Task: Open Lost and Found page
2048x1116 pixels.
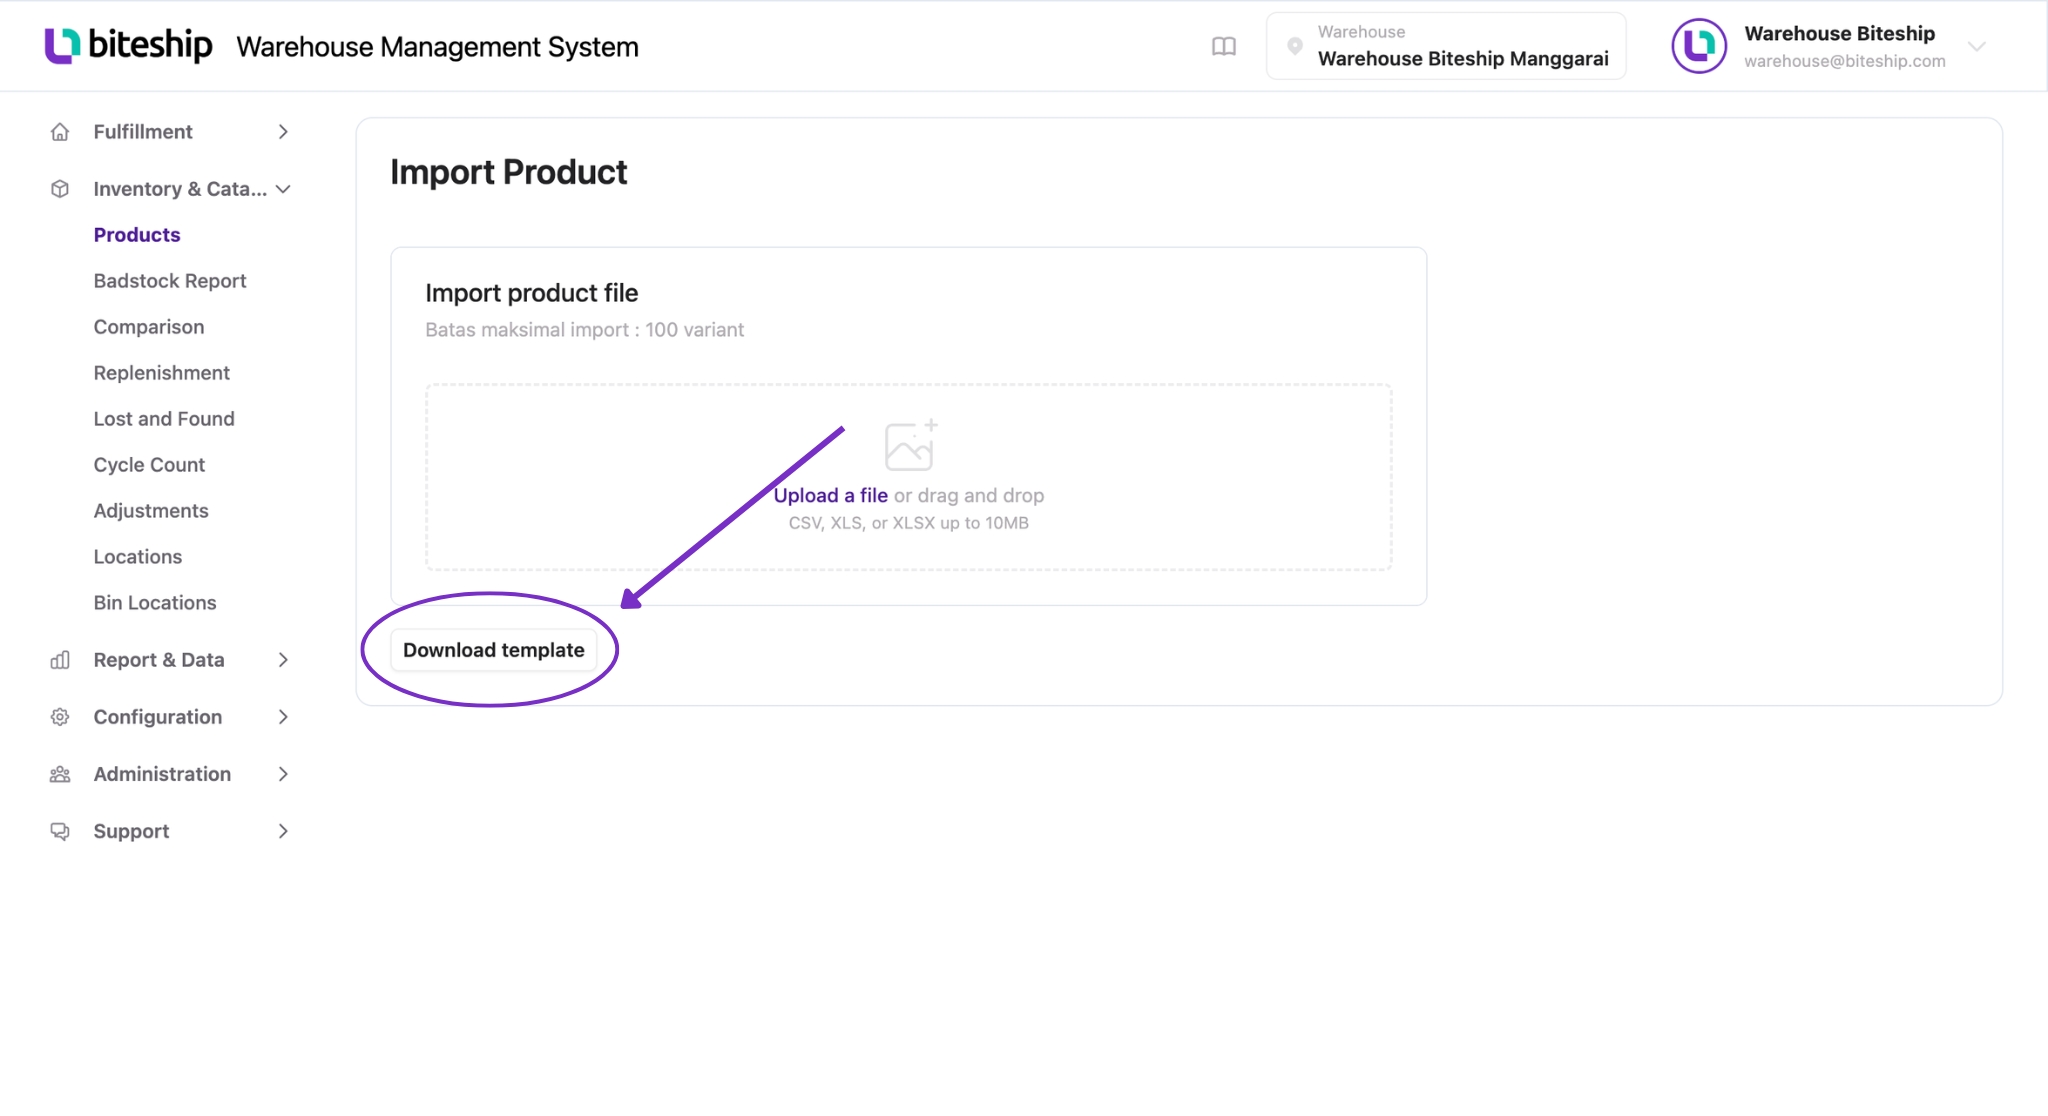Action: tap(164, 419)
